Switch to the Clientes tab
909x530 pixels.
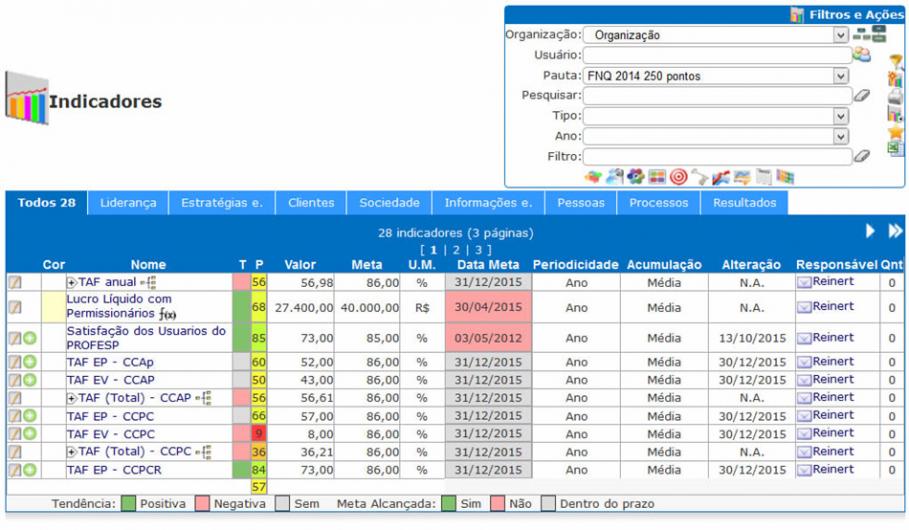pyautogui.click(x=311, y=203)
